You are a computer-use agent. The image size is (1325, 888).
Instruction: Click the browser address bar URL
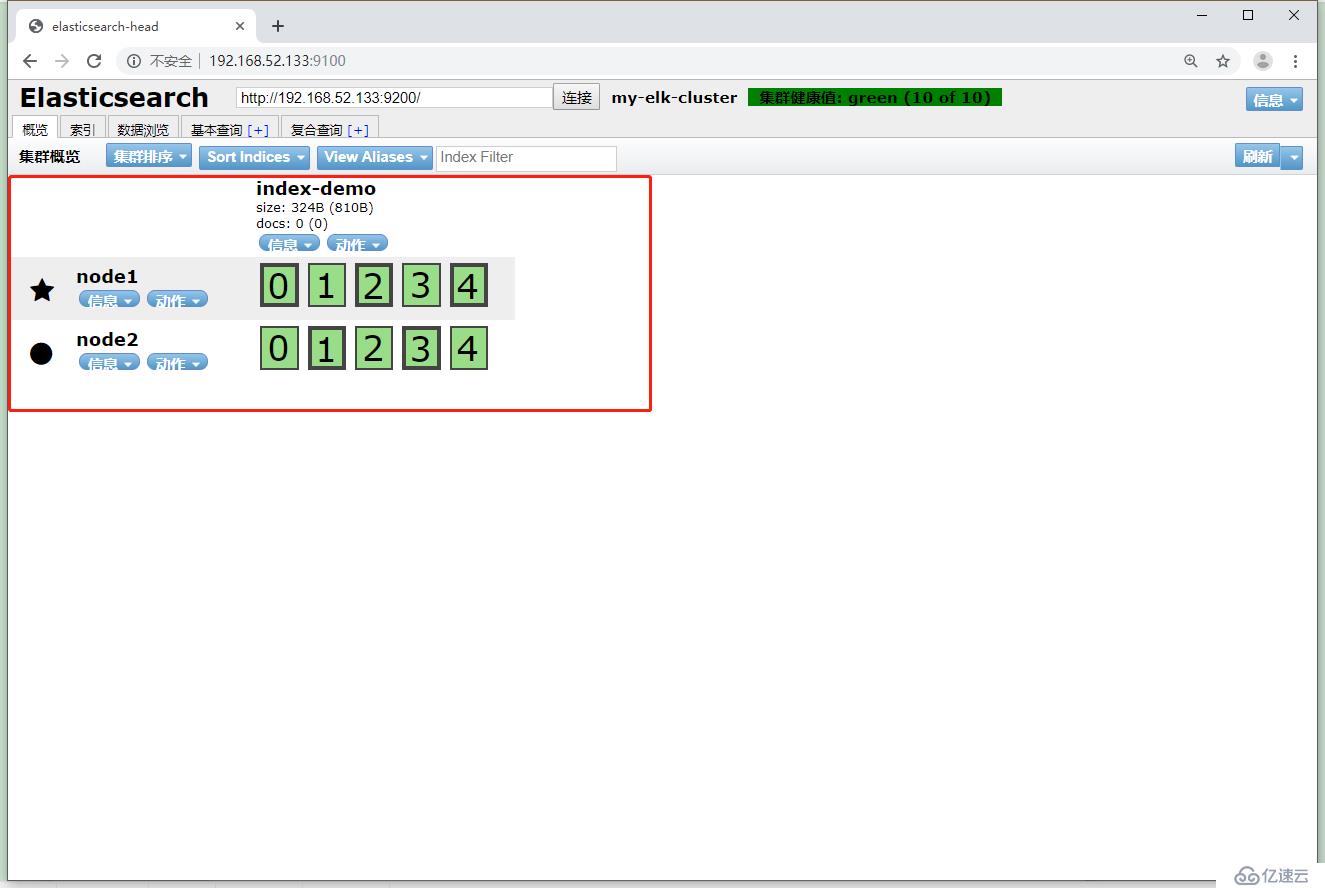[277, 61]
